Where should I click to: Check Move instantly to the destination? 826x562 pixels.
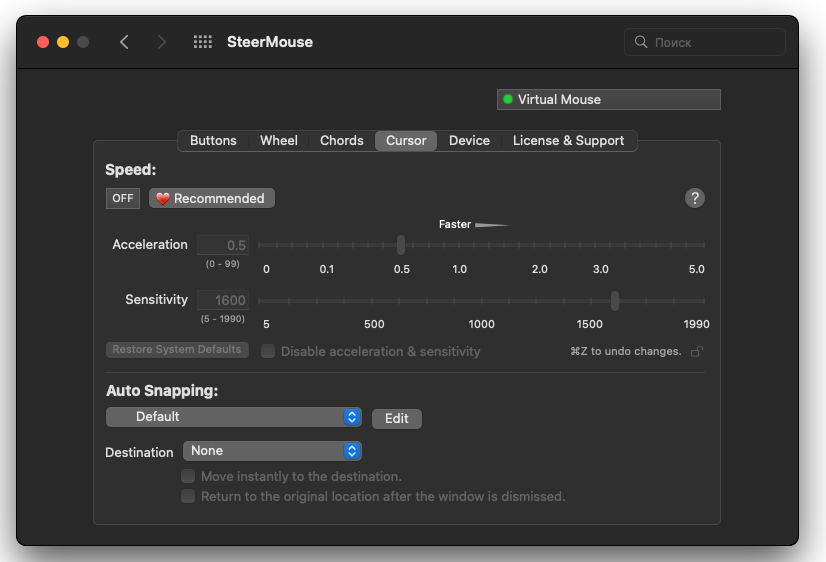point(188,477)
